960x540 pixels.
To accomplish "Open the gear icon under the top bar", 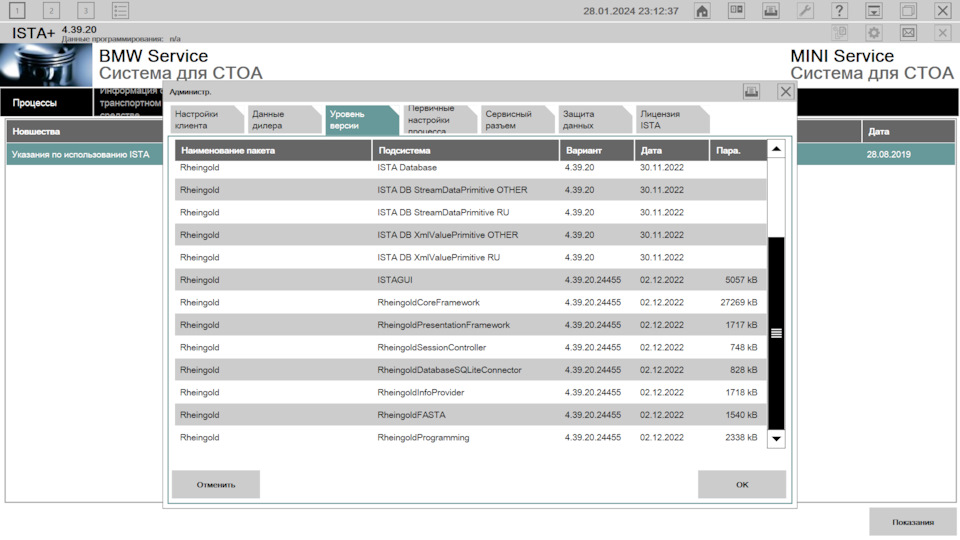I will point(874,32).
